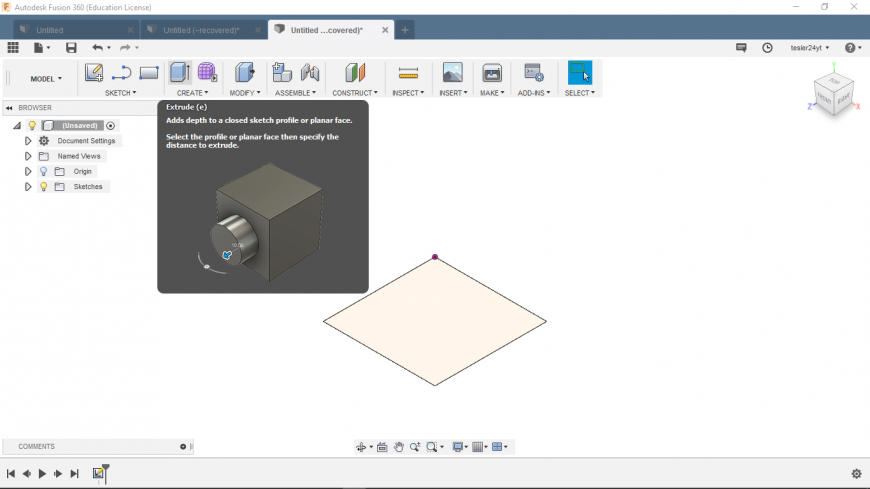Toggle Sketches folder visibility lightbulb

pyautogui.click(x=44, y=187)
